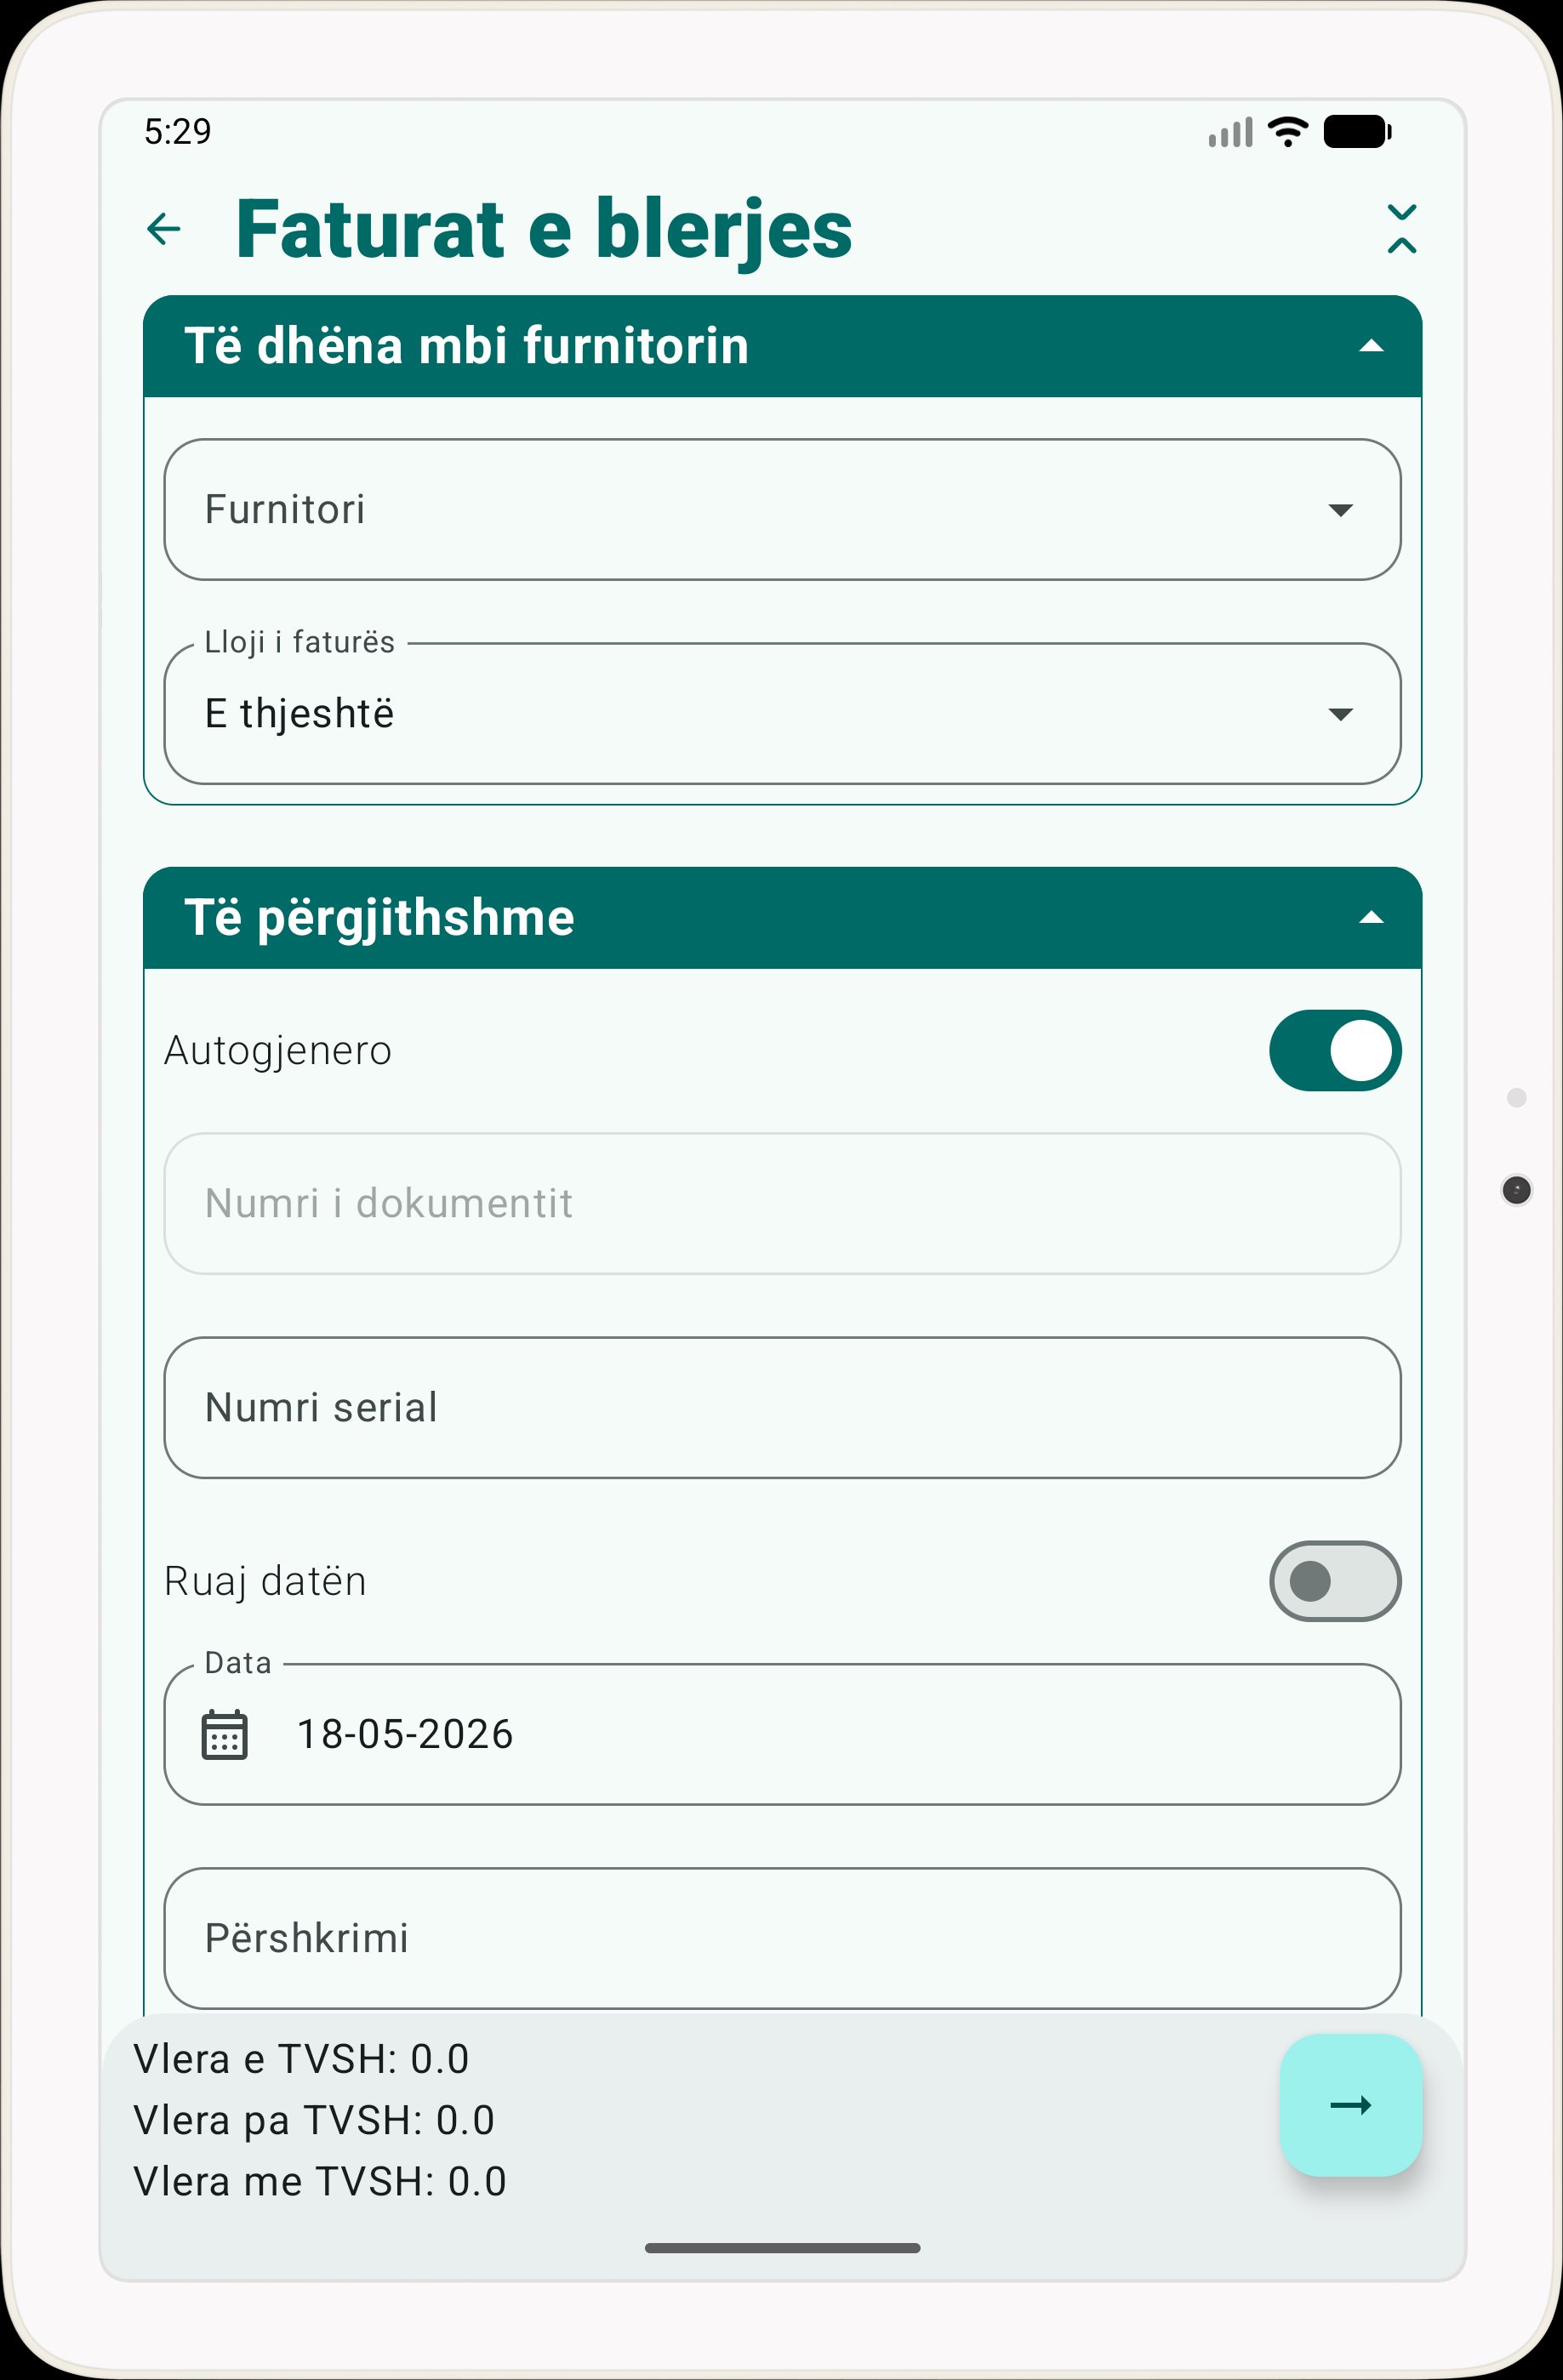
Task: Tap the next arrow floating button
Action: coord(1351,2105)
